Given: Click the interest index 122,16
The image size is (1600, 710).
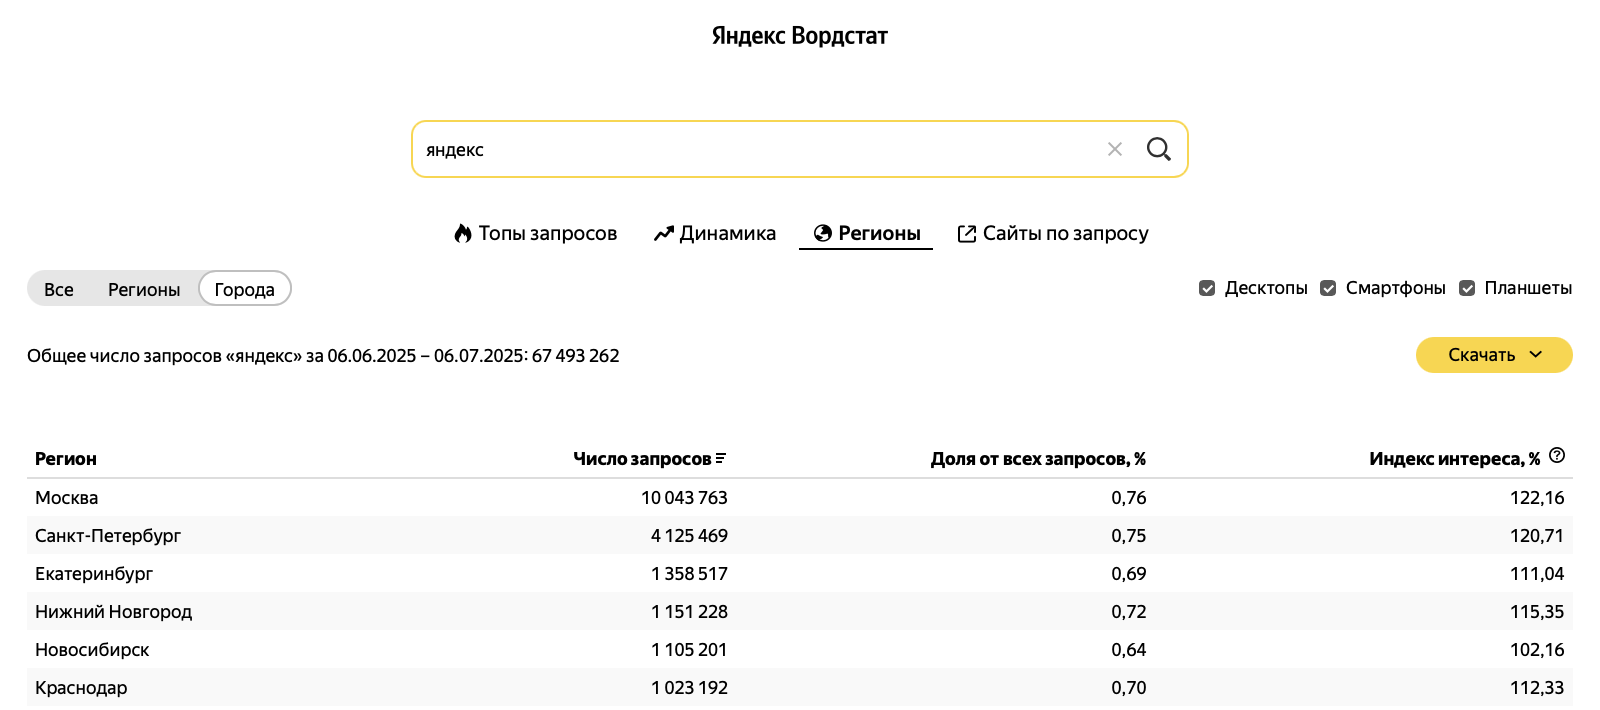Looking at the screenshot, I should click(x=1537, y=498).
